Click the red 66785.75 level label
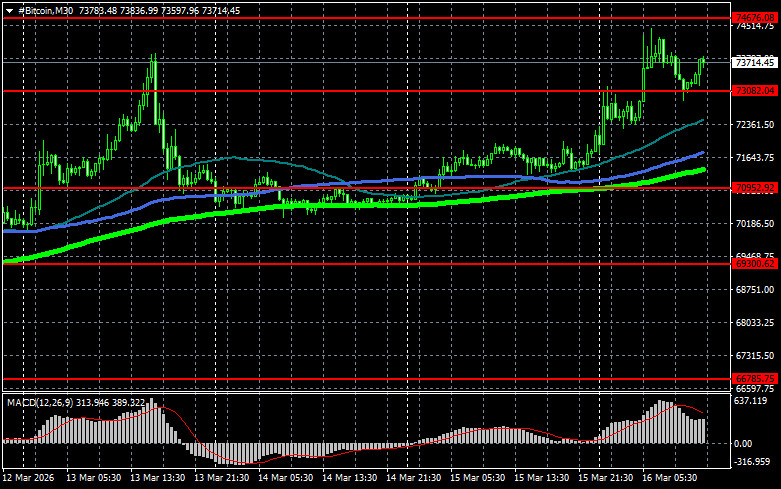Screen dimensions: 781x489 pyautogui.click(x=755, y=378)
